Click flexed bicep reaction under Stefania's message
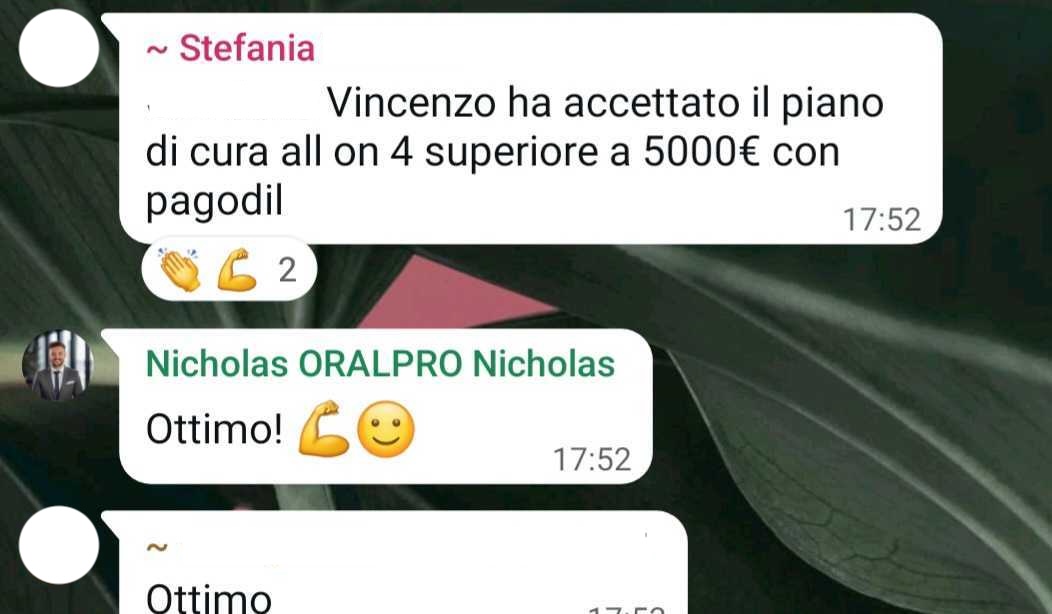The height and width of the screenshot is (614, 1052). pos(237,270)
